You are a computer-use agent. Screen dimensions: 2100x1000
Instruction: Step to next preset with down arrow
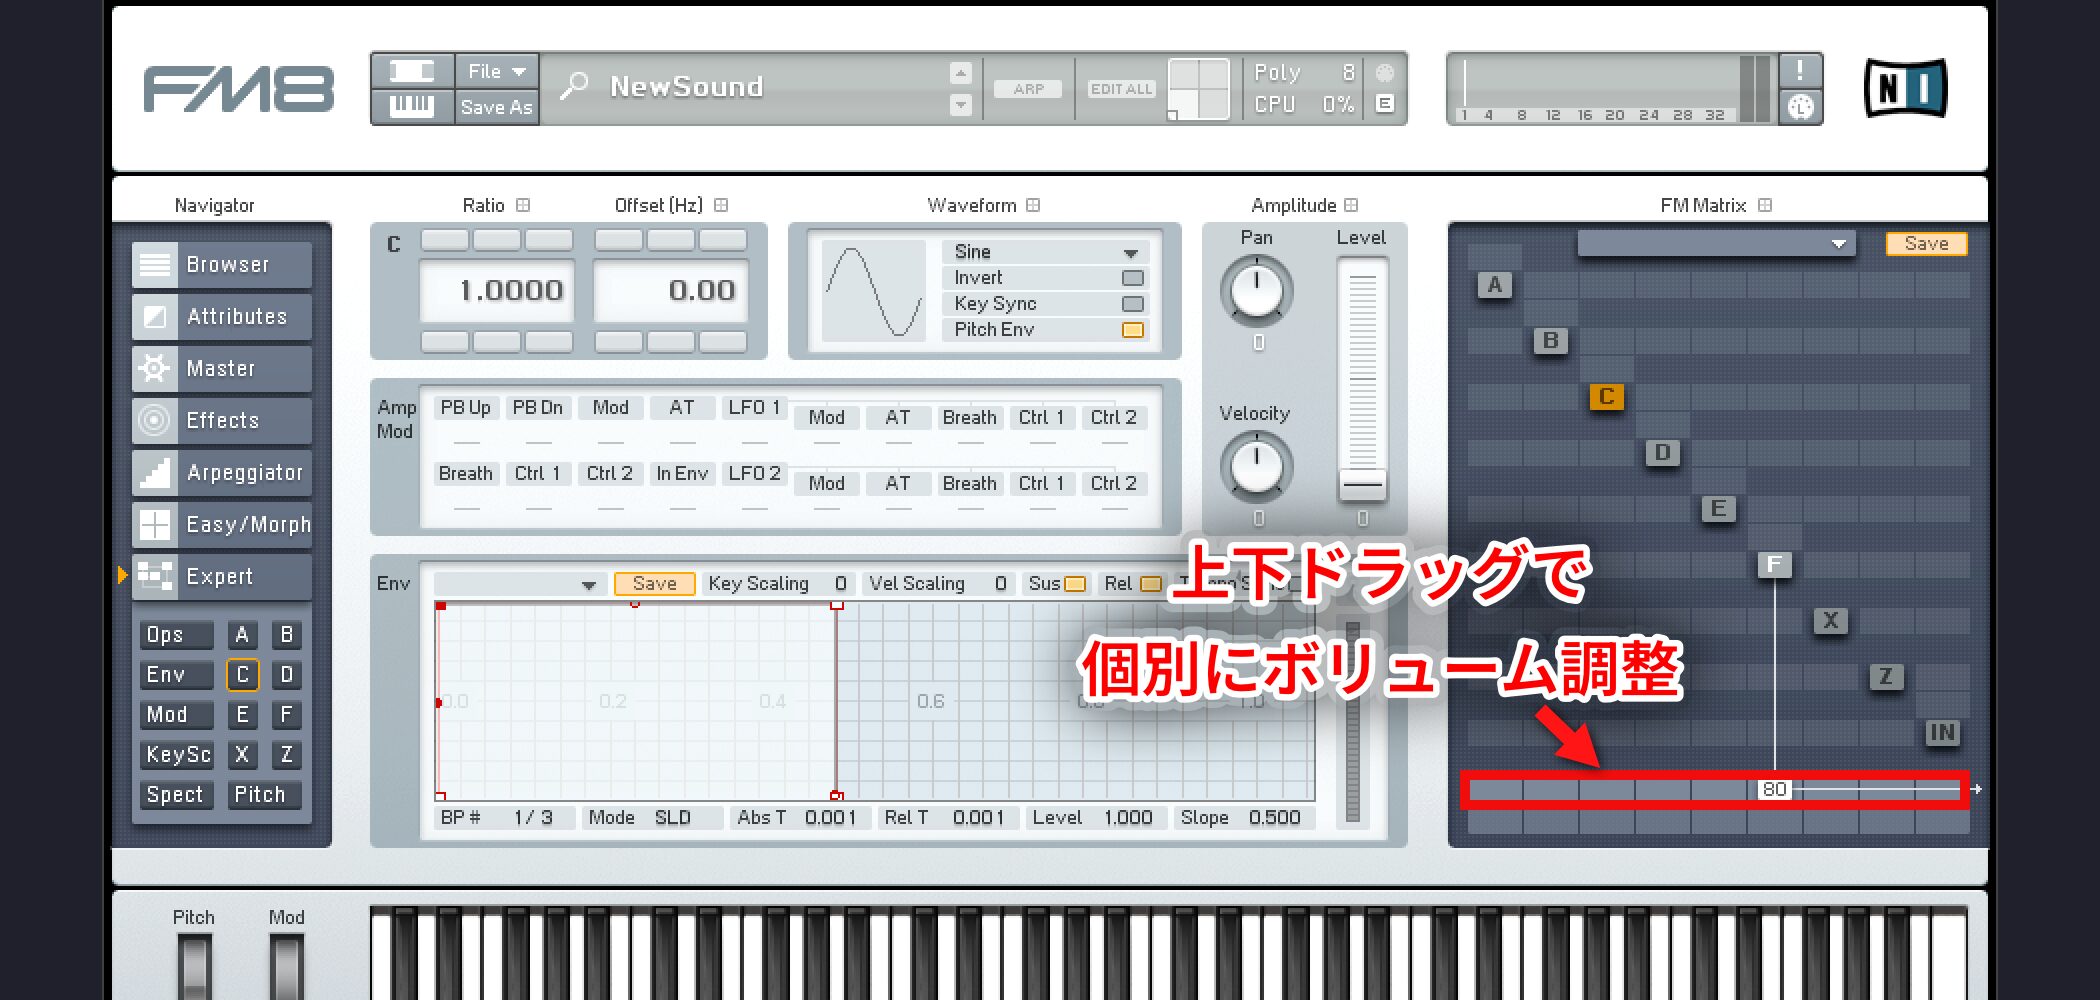960,104
